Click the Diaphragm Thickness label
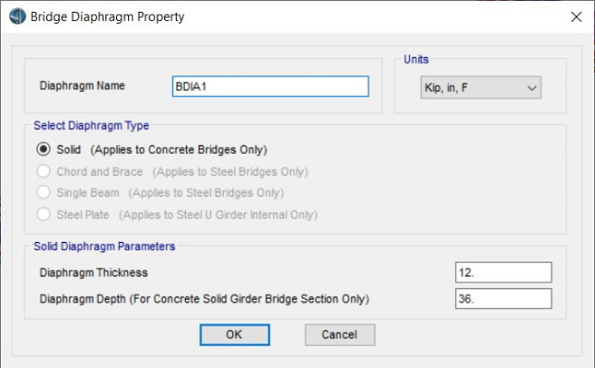 [94, 272]
